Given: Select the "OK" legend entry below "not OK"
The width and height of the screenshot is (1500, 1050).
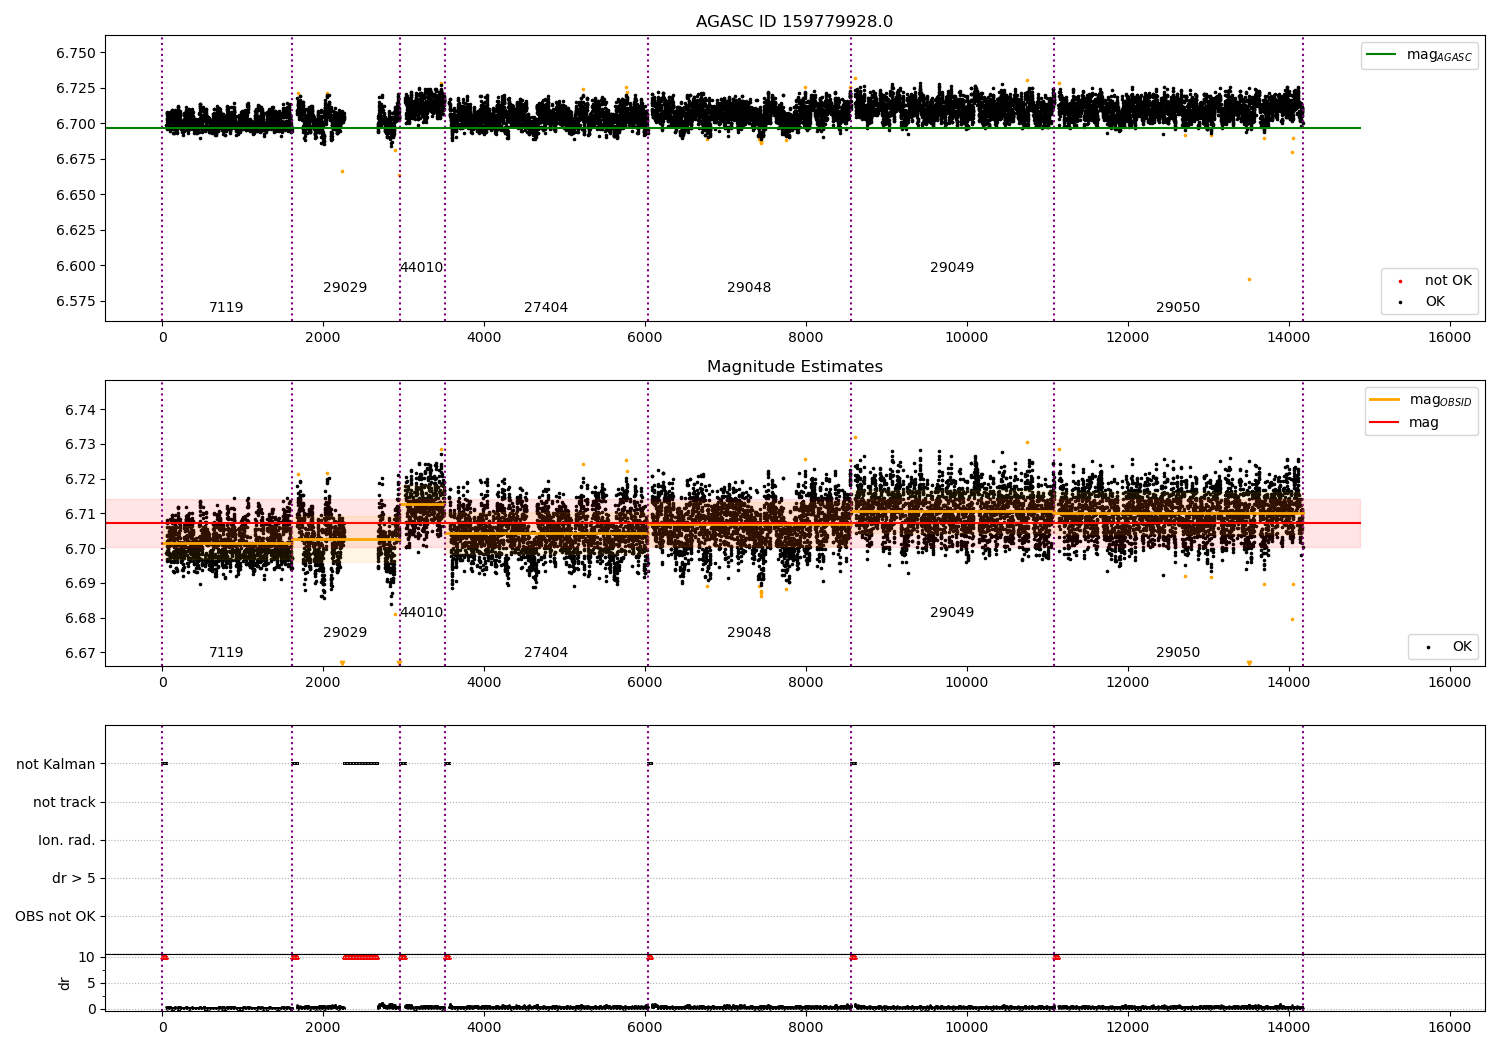Looking at the screenshot, I should coord(1422,302).
